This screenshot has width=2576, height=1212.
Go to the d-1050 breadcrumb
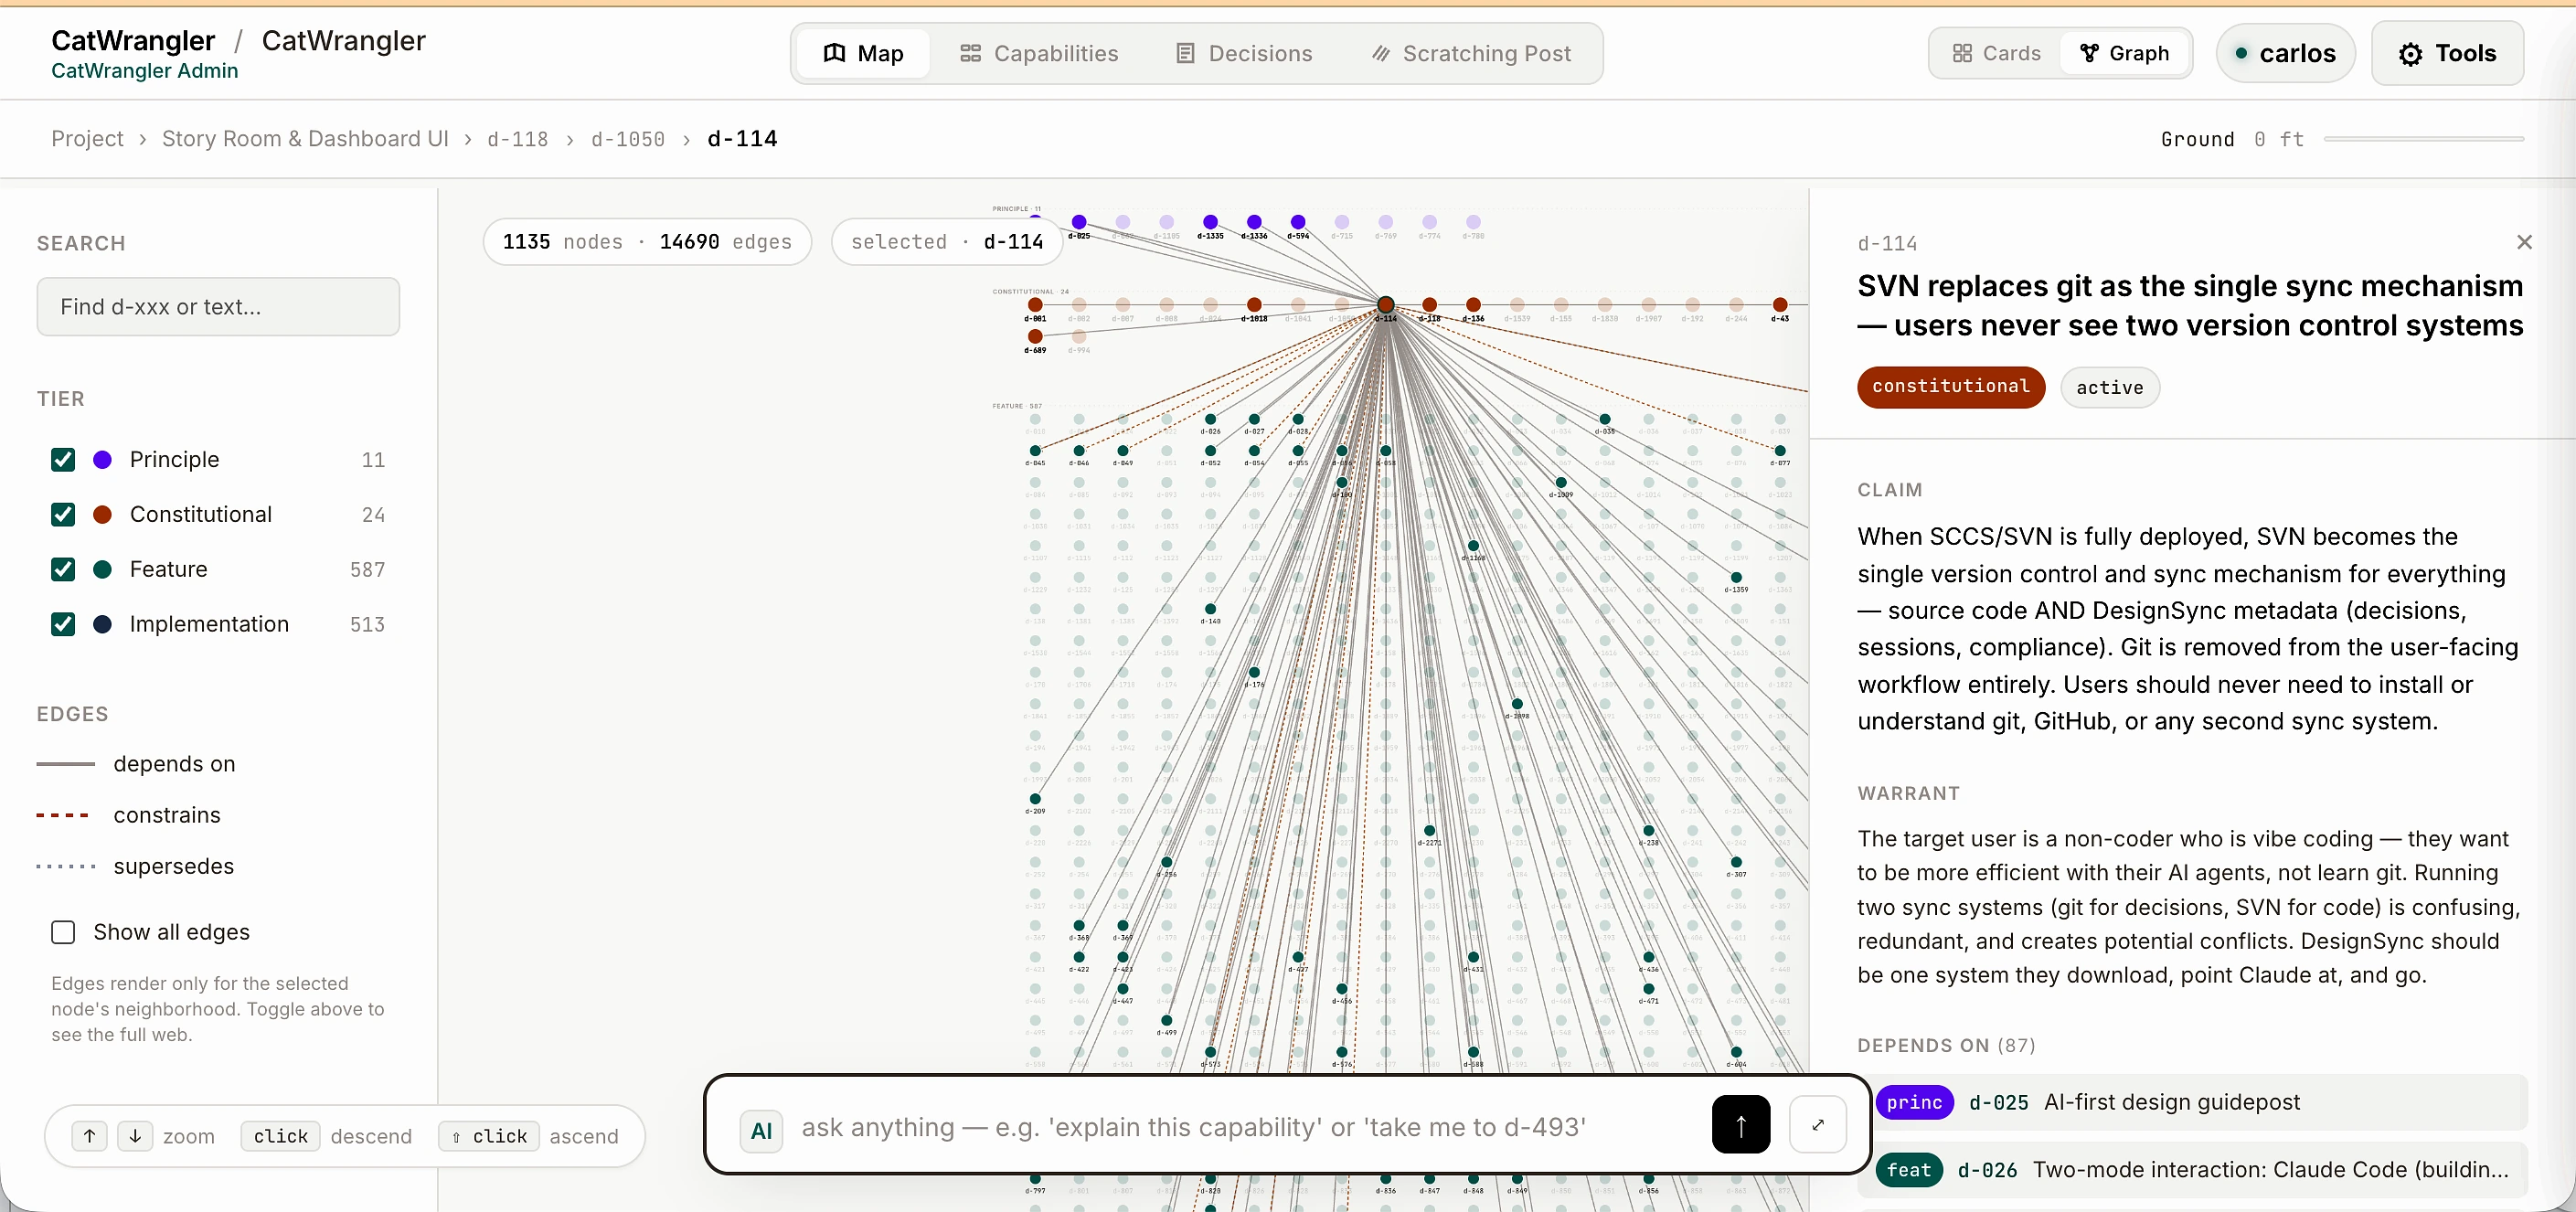(628, 139)
